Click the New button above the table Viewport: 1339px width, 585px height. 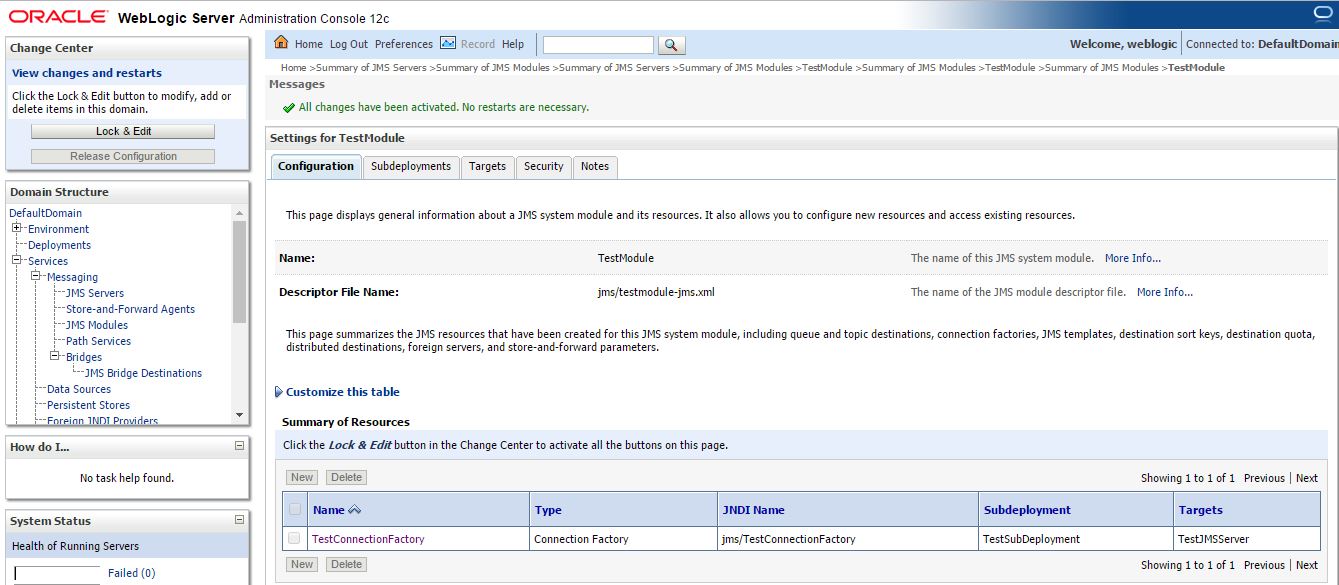click(x=302, y=478)
